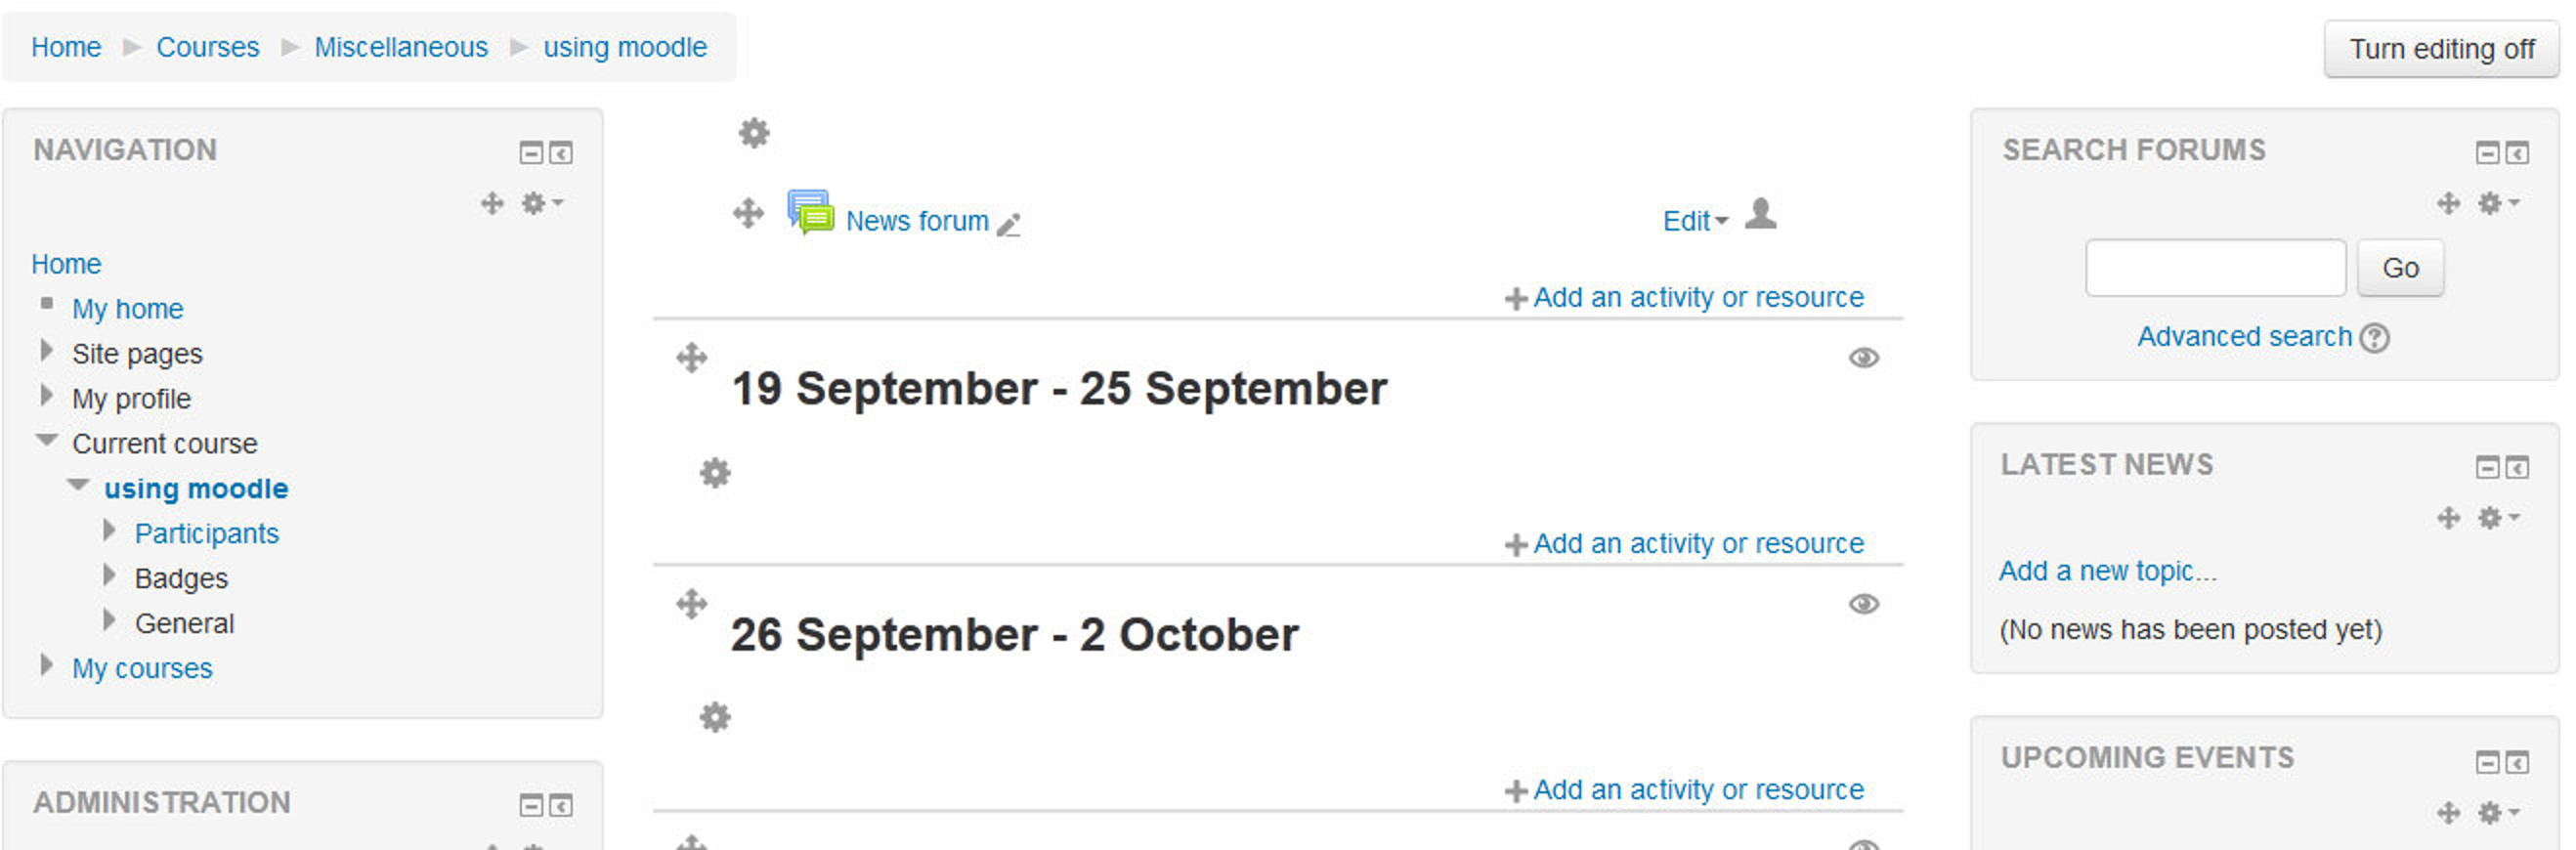
Task: Click the assign roles person icon beside Edit
Action: pyautogui.click(x=1761, y=214)
